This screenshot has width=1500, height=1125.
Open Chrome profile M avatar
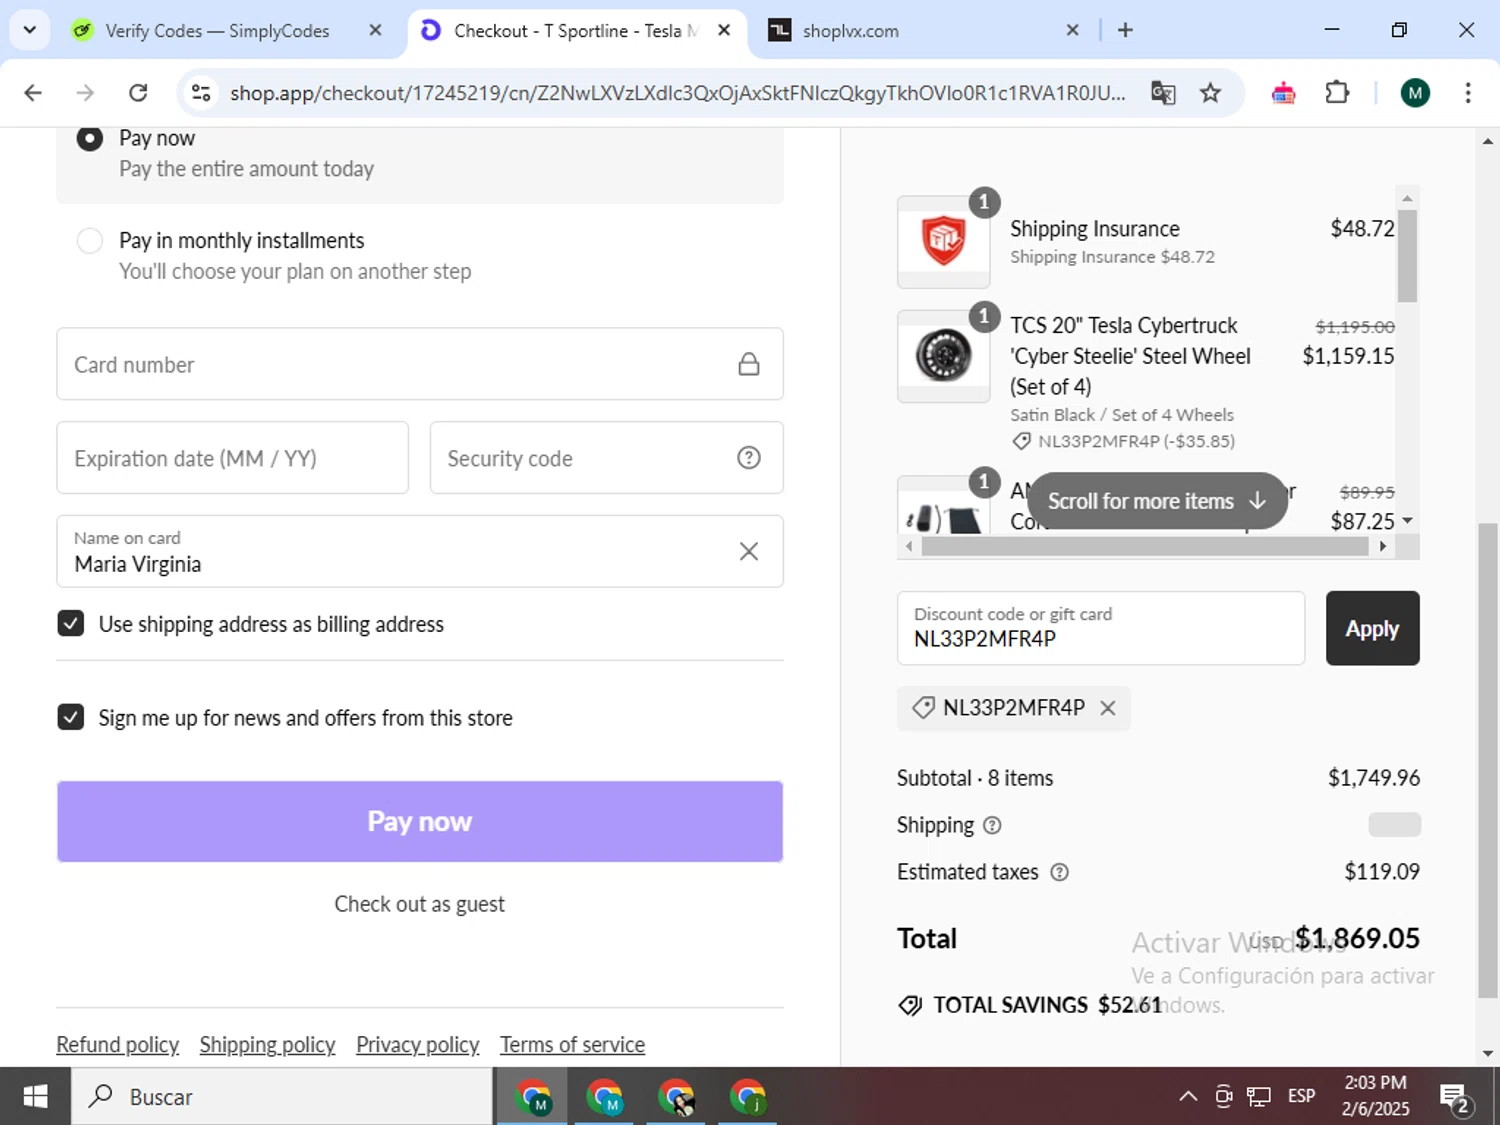(x=1414, y=93)
